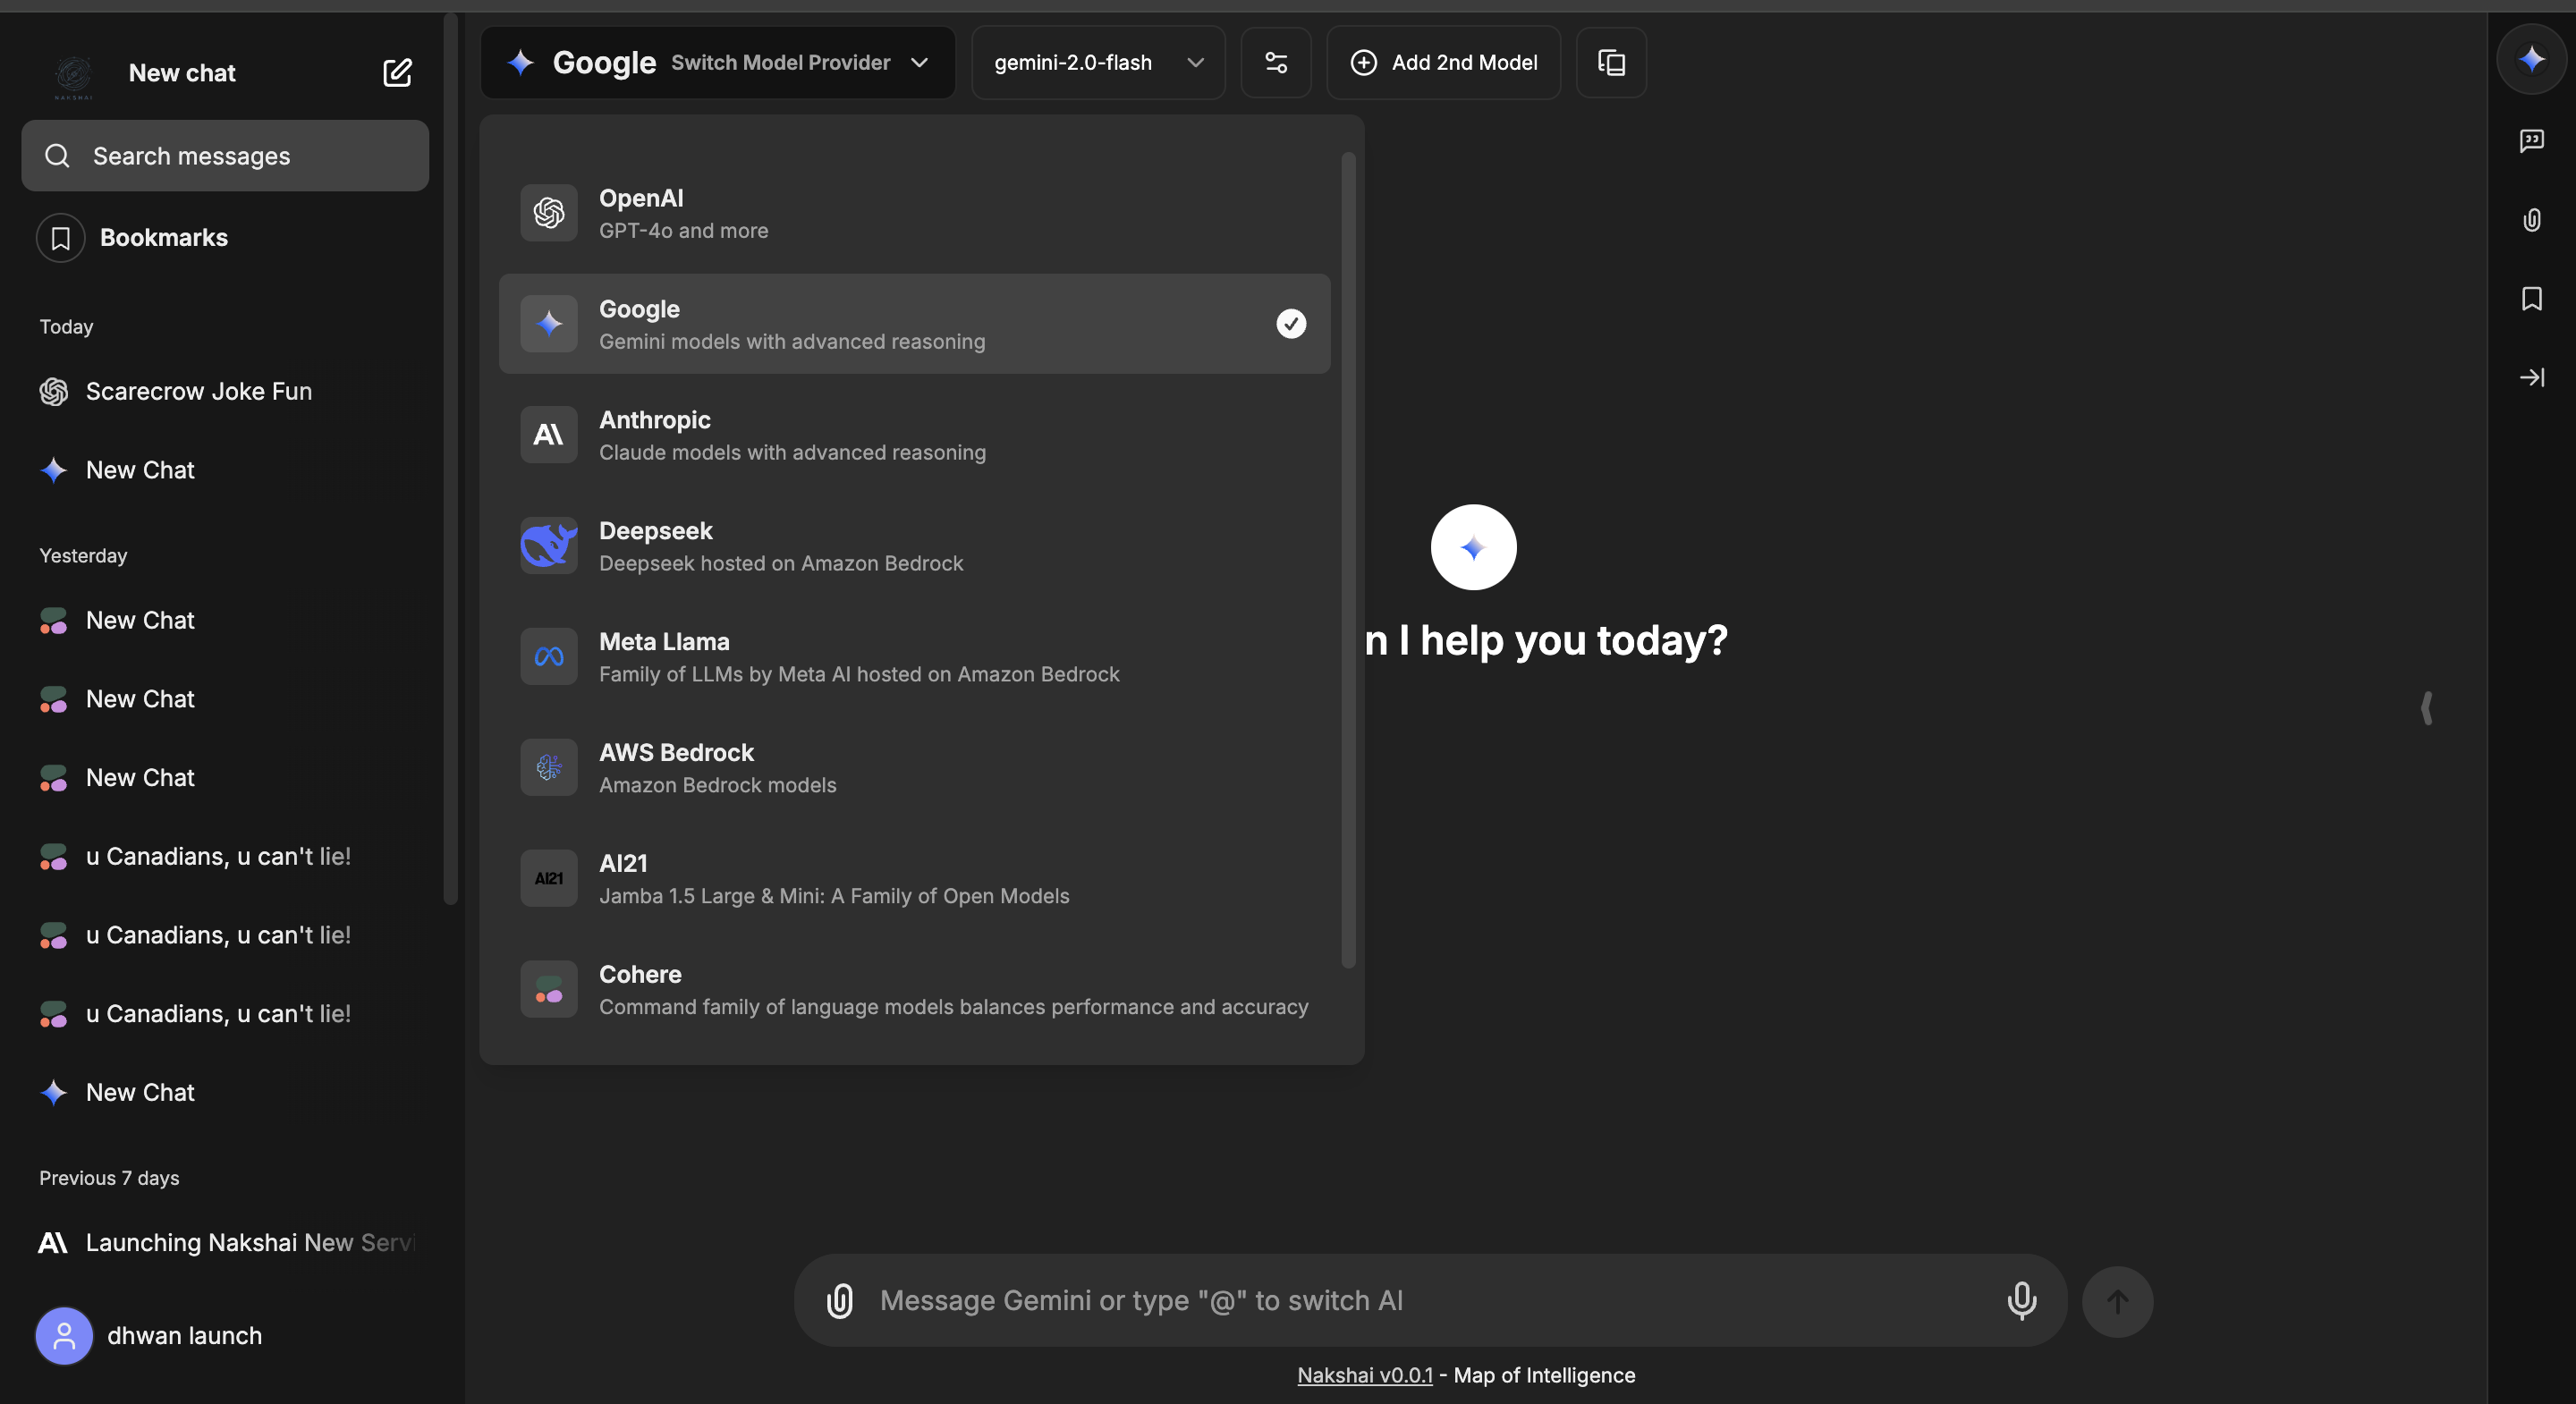Click the provider list scrollbar

pyautogui.click(x=1347, y=560)
